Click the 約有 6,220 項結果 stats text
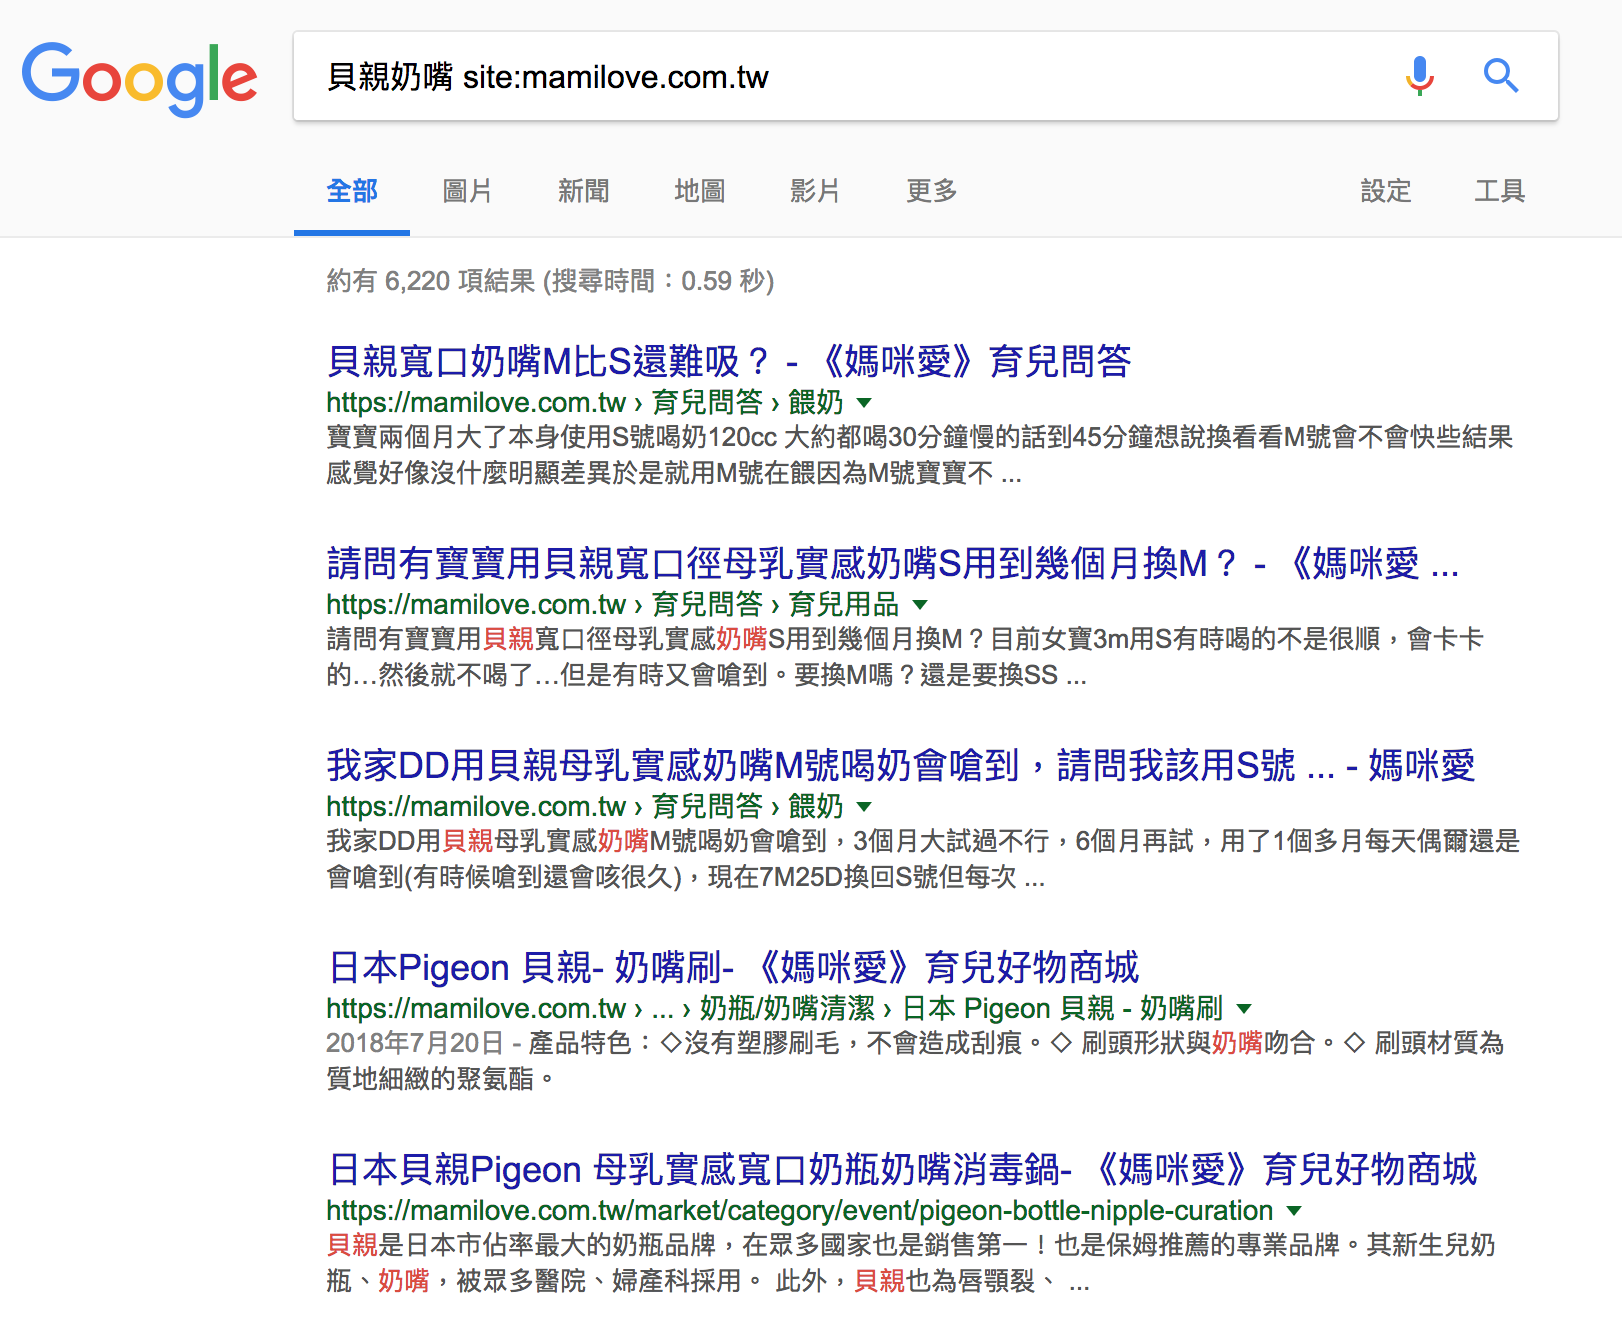This screenshot has width=1622, height=1324. point(550,281)
